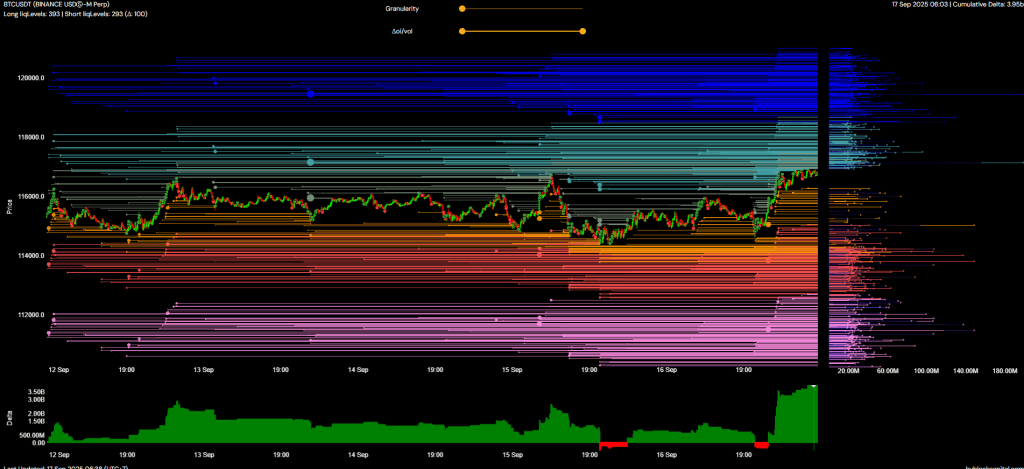Click the 114000.0 price axis label
The width and height of the screenshot is (1024, 469).
(x=30, y=256)
